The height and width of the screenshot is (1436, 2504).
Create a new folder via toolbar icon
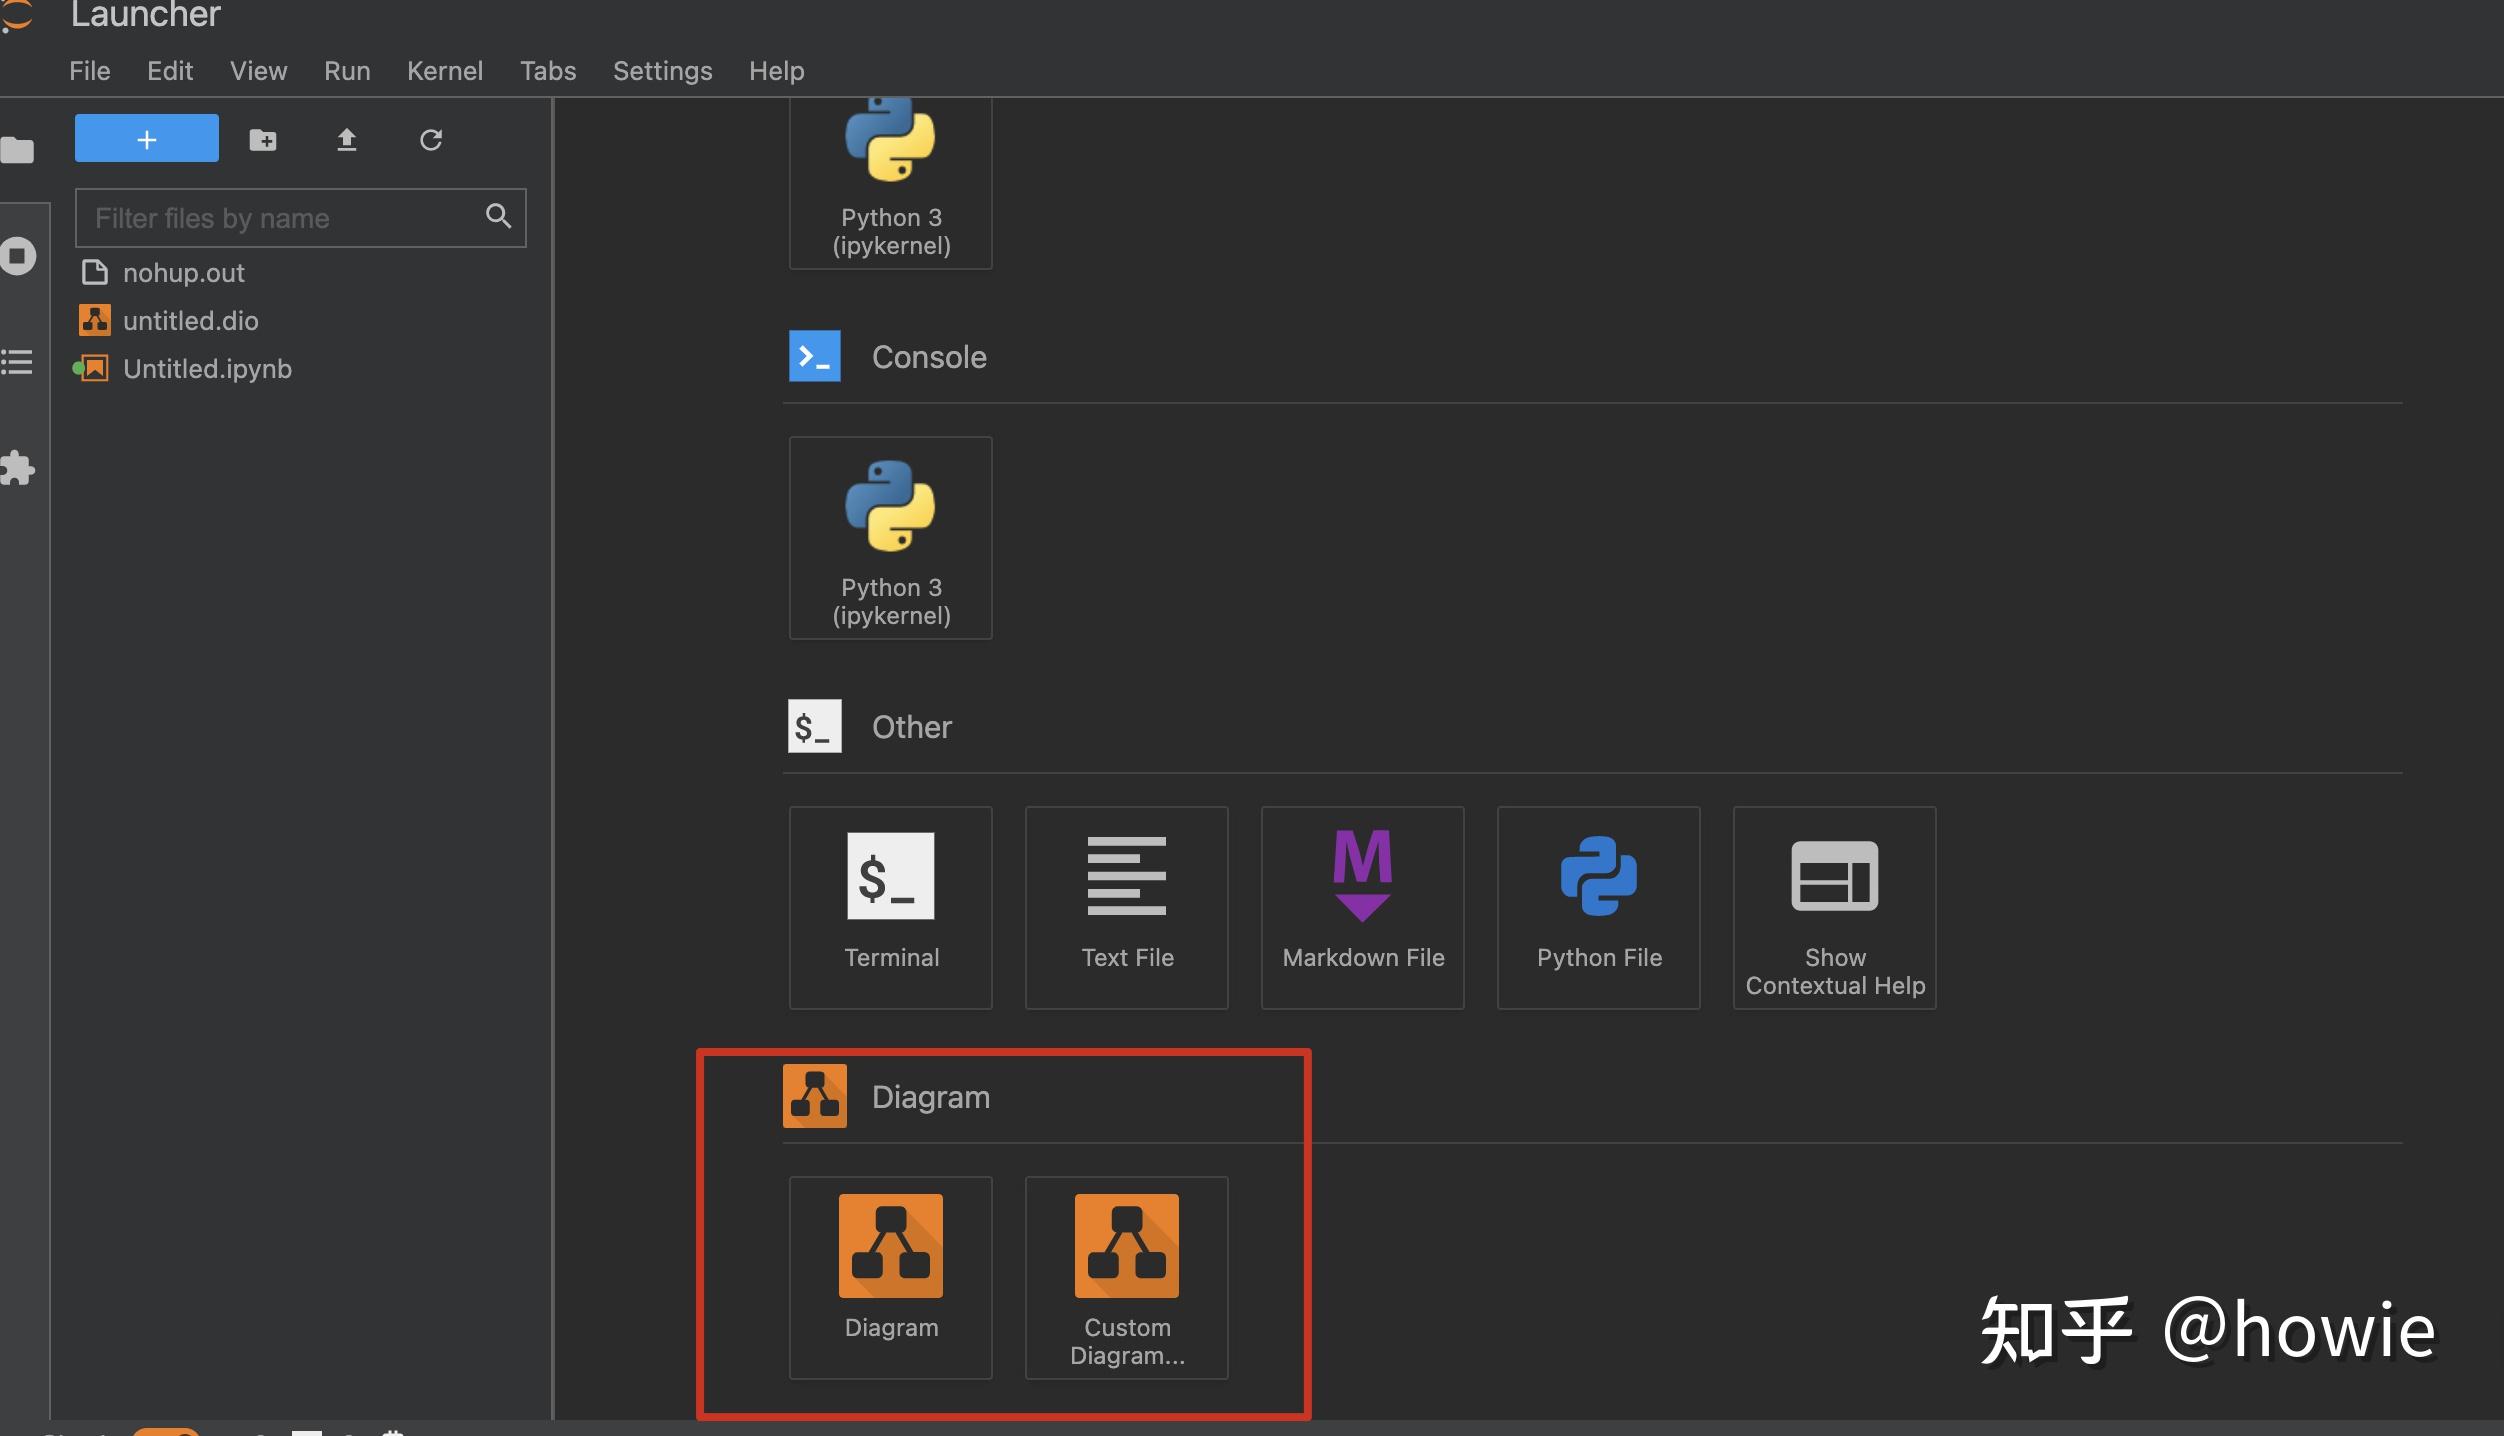point(263,139)
